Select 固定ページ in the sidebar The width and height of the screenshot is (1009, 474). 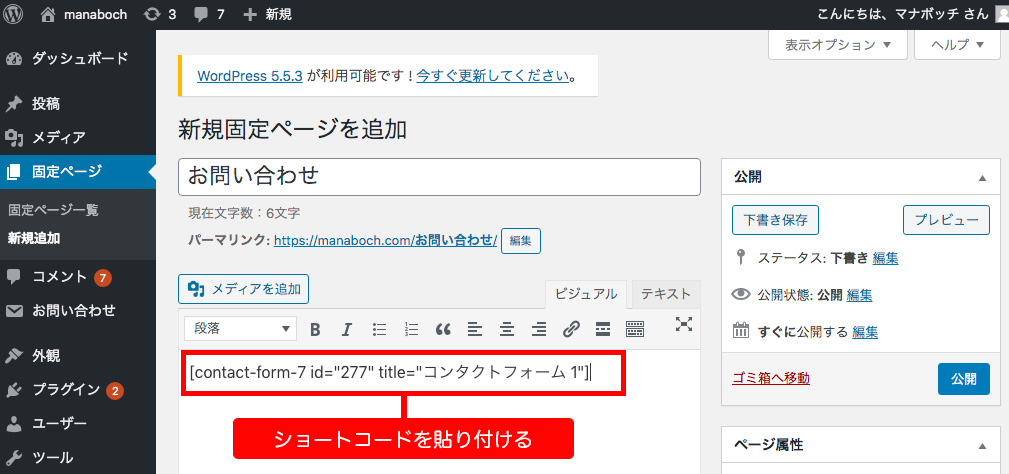[x=77, y=172]
